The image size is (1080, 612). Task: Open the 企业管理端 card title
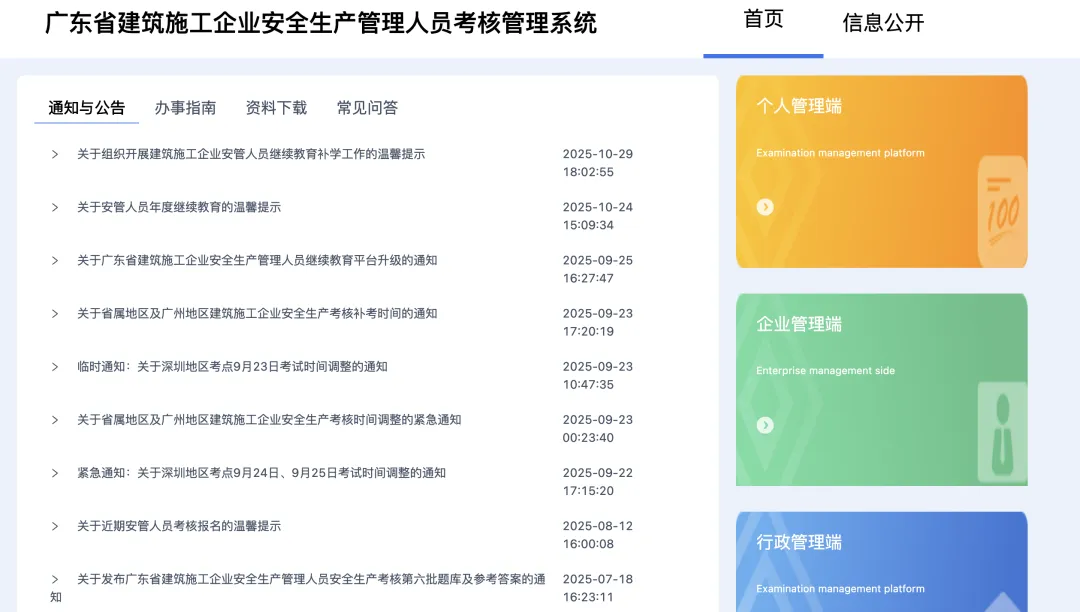799,324
